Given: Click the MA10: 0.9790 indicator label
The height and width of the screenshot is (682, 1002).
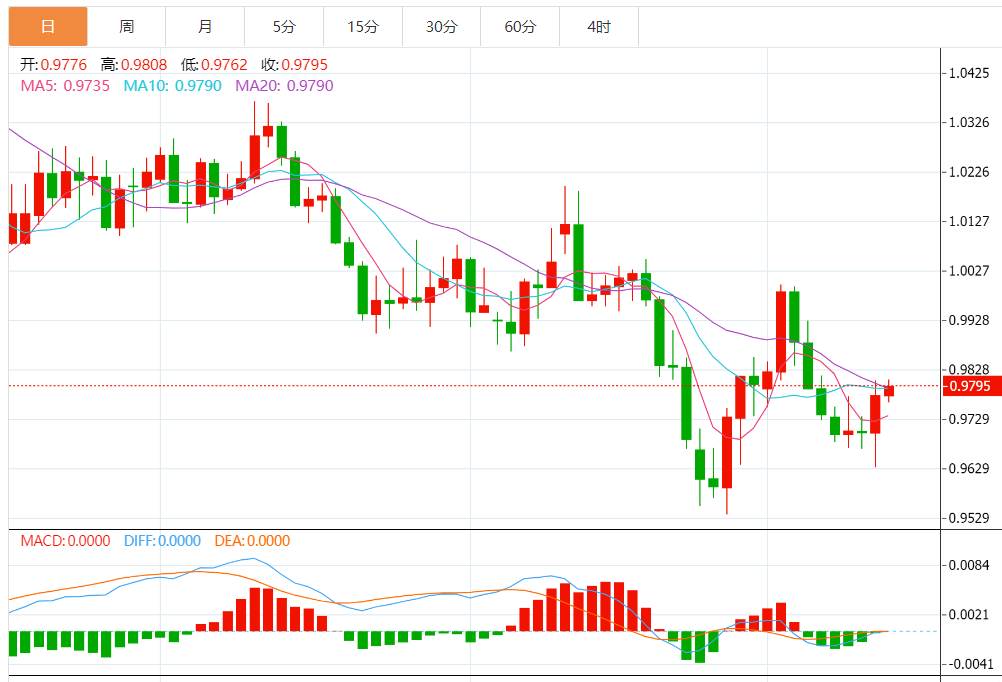Looking at the screenshot, I should point(173,86).
